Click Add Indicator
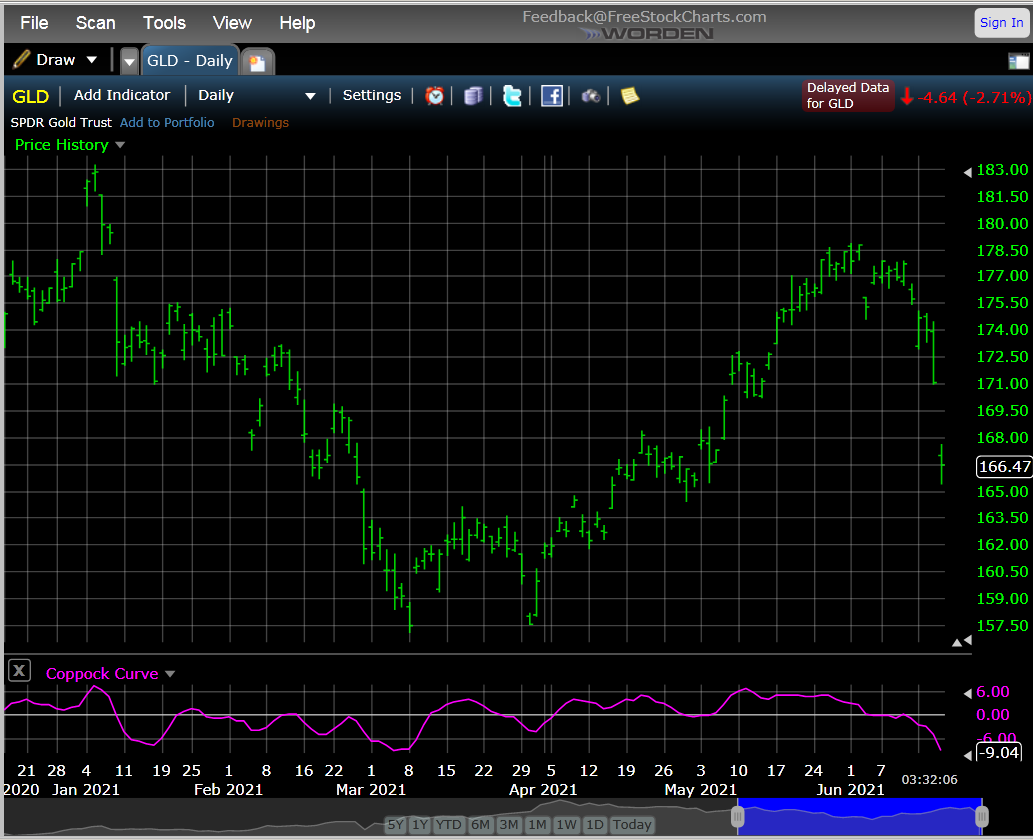Viewport: 1033px width, 840px height. [122, 96]
